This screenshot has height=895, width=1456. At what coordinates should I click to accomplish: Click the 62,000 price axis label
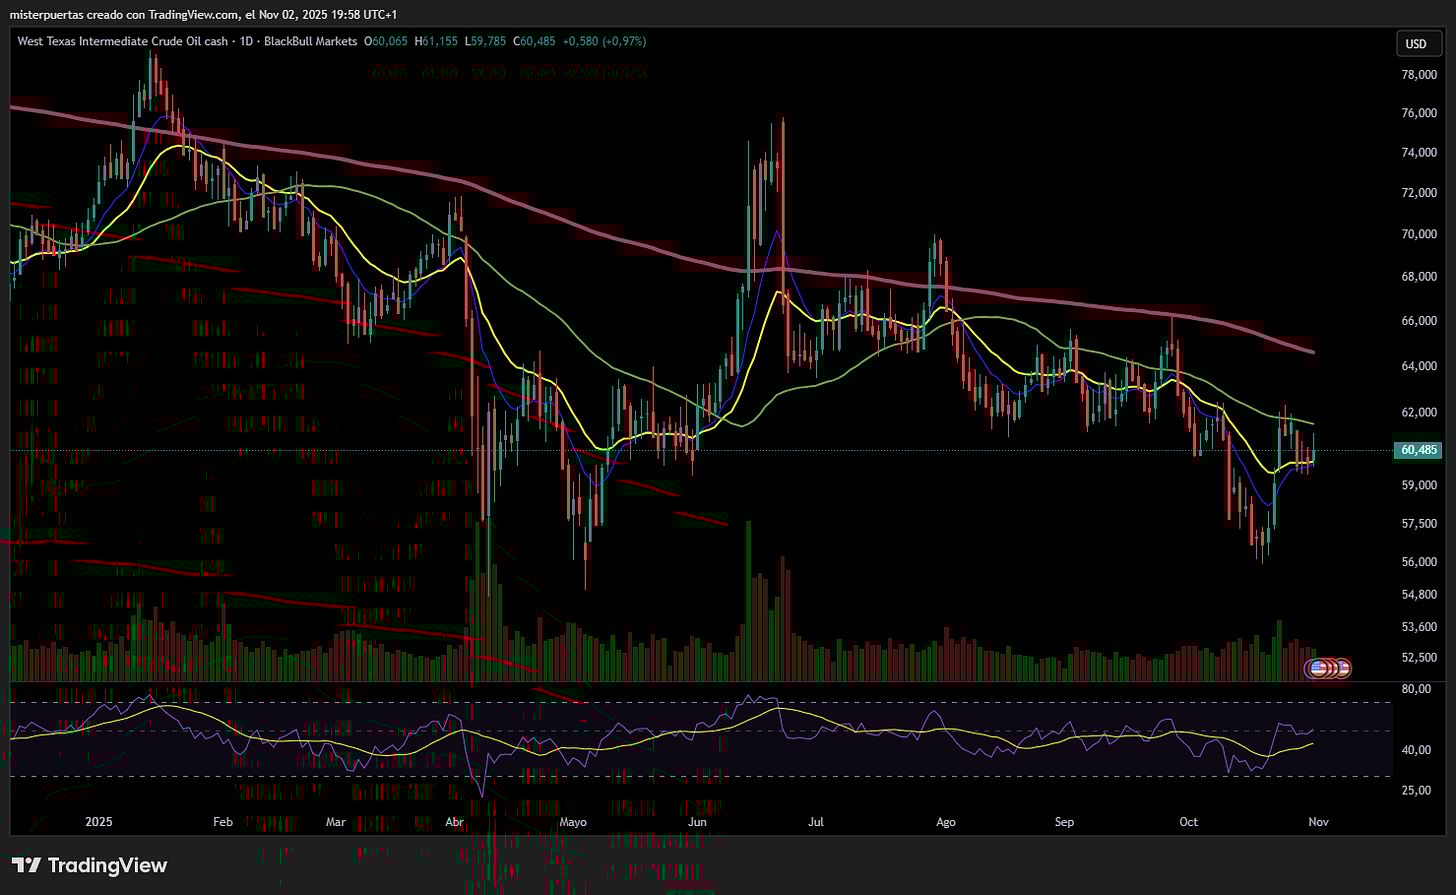[1420, 412]
